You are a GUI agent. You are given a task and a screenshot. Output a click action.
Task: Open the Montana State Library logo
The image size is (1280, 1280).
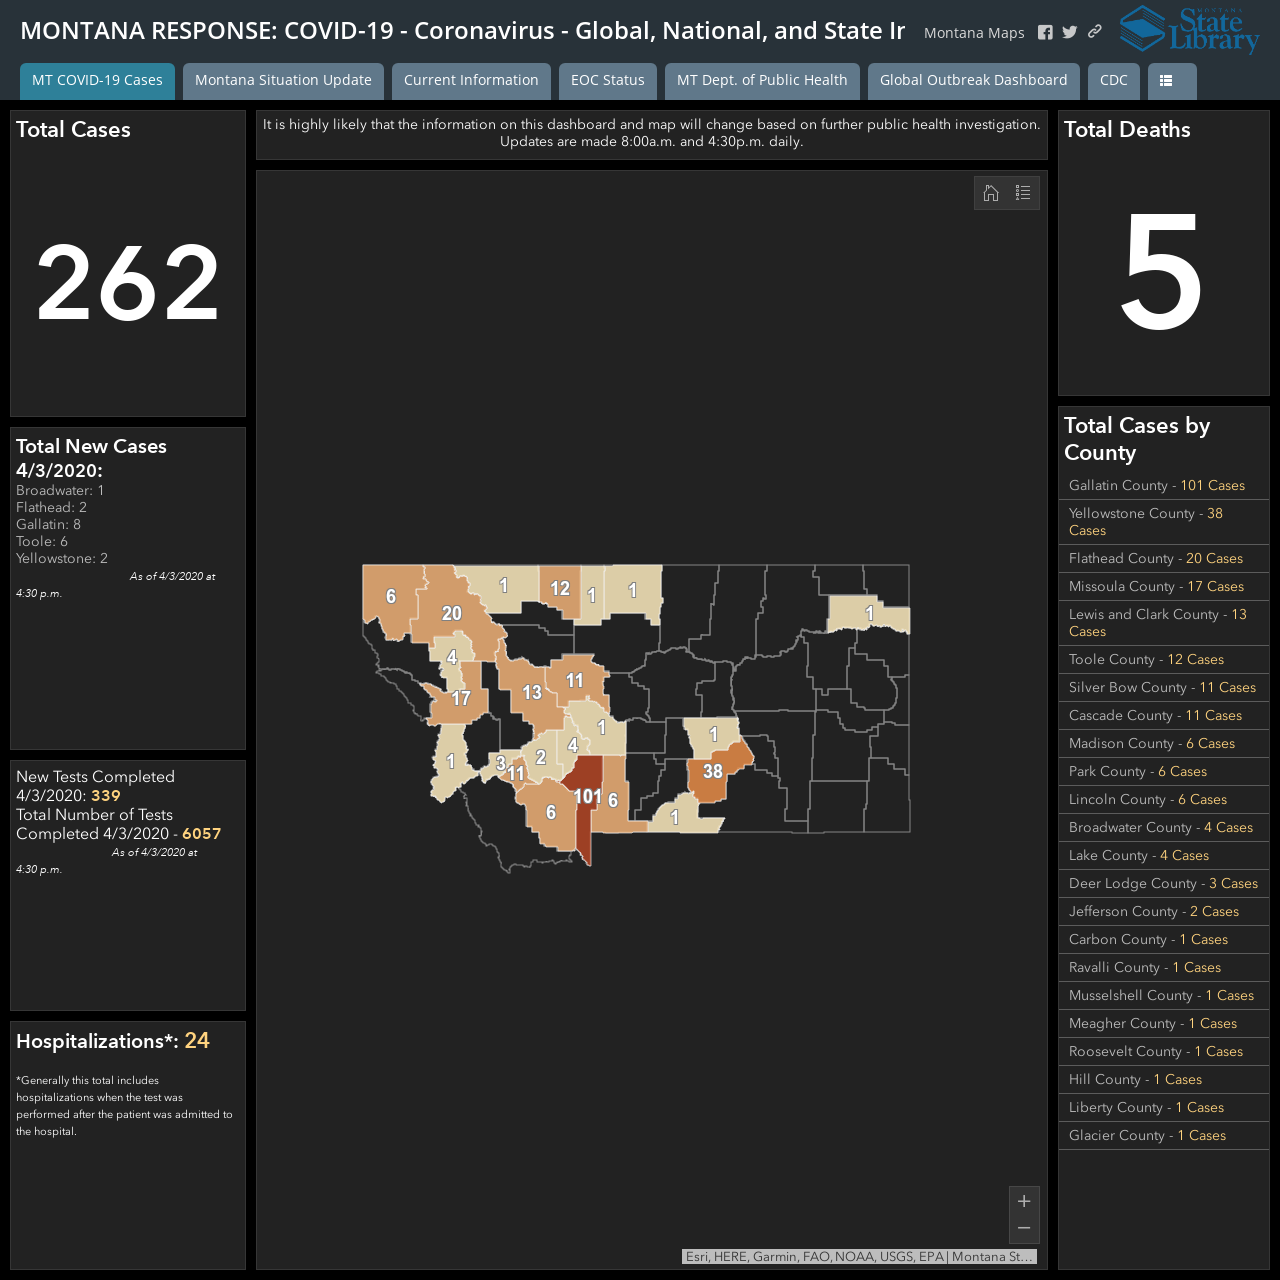[1189, 29]
